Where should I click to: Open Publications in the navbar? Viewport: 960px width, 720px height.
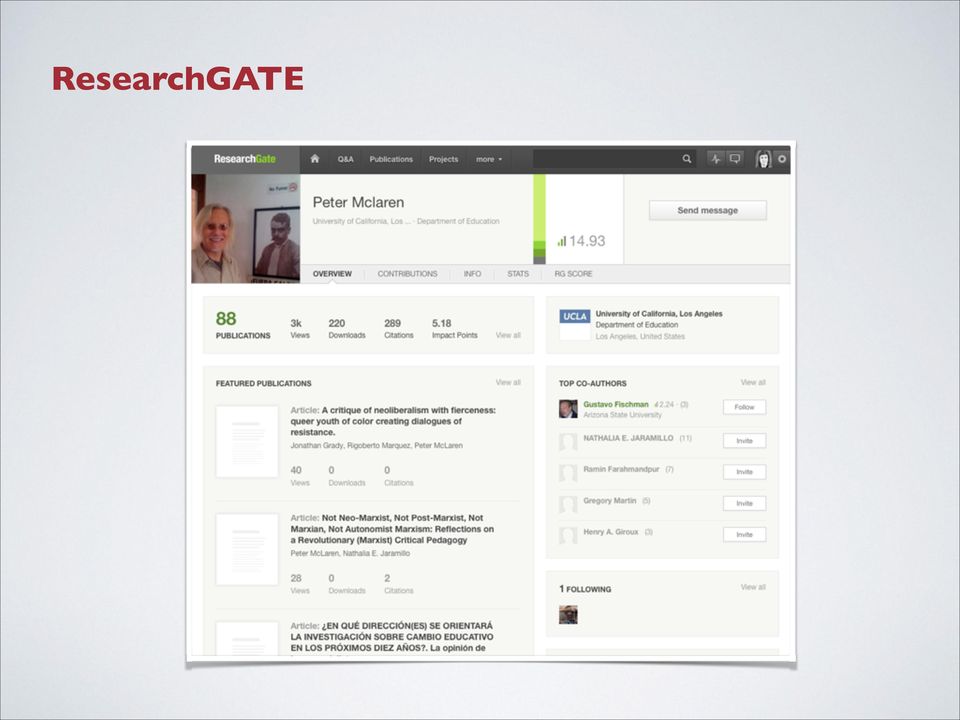[391, 159]
